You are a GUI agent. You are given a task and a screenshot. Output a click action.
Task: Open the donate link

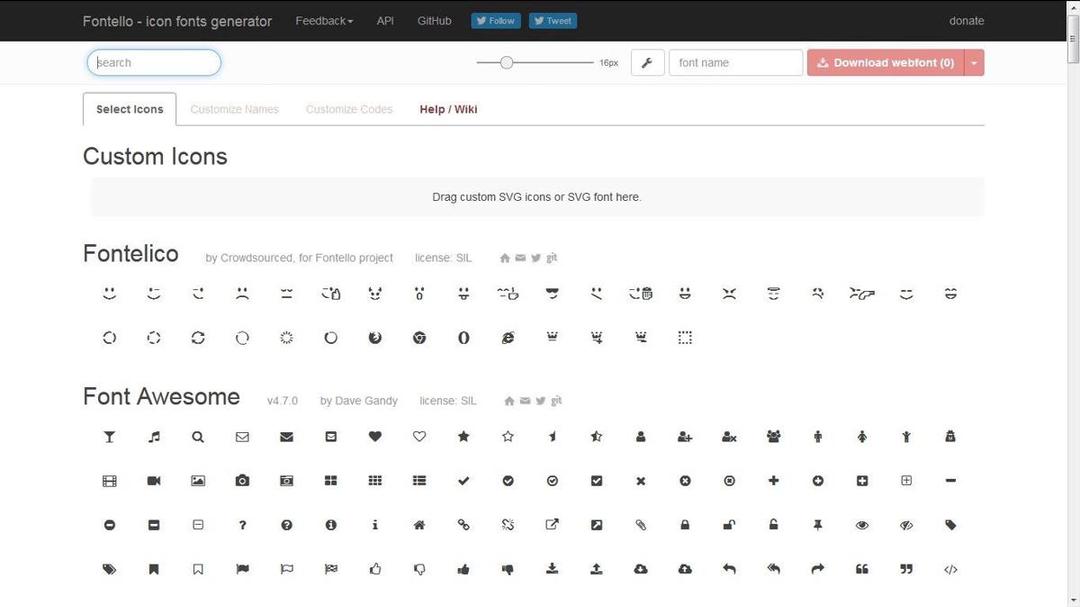tap(966, 21)
